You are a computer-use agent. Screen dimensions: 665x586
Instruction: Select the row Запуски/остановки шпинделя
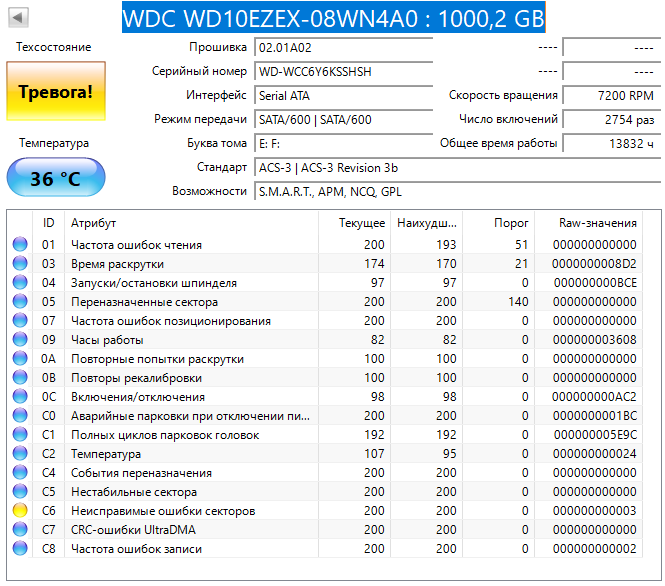(x=327, y=282)
